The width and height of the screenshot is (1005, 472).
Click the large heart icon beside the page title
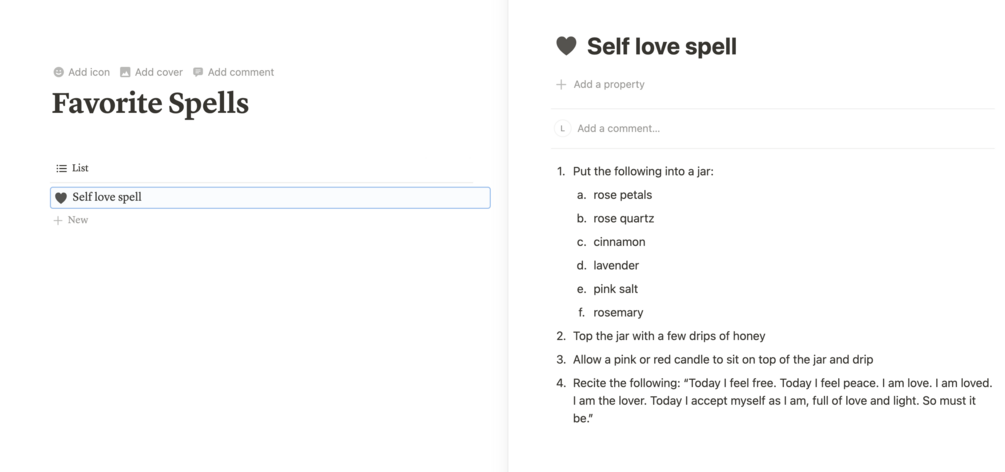tap(566, 46)
